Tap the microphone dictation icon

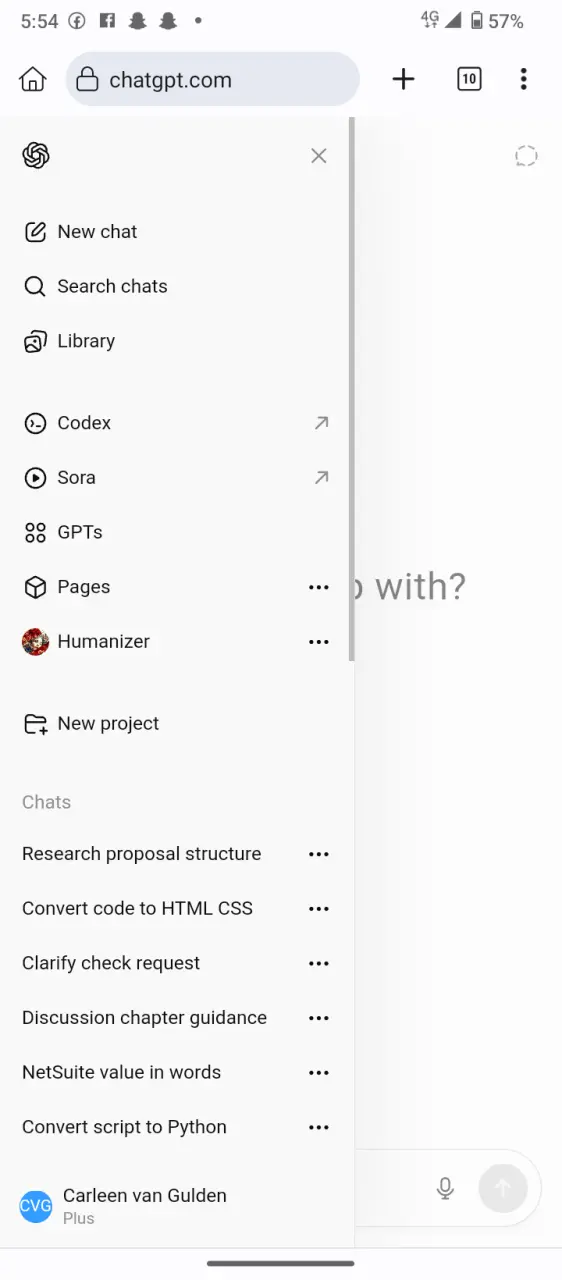coord(445,1188)
